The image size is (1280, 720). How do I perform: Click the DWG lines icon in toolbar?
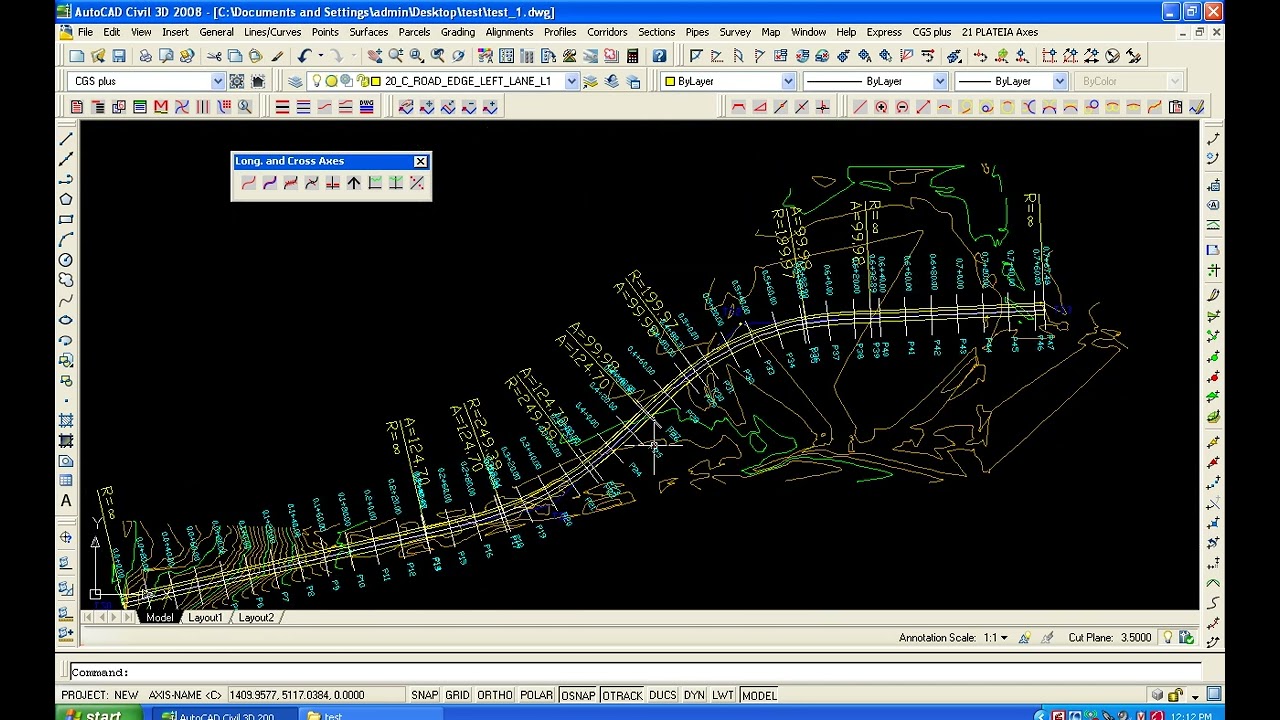[x=366, y=107]
